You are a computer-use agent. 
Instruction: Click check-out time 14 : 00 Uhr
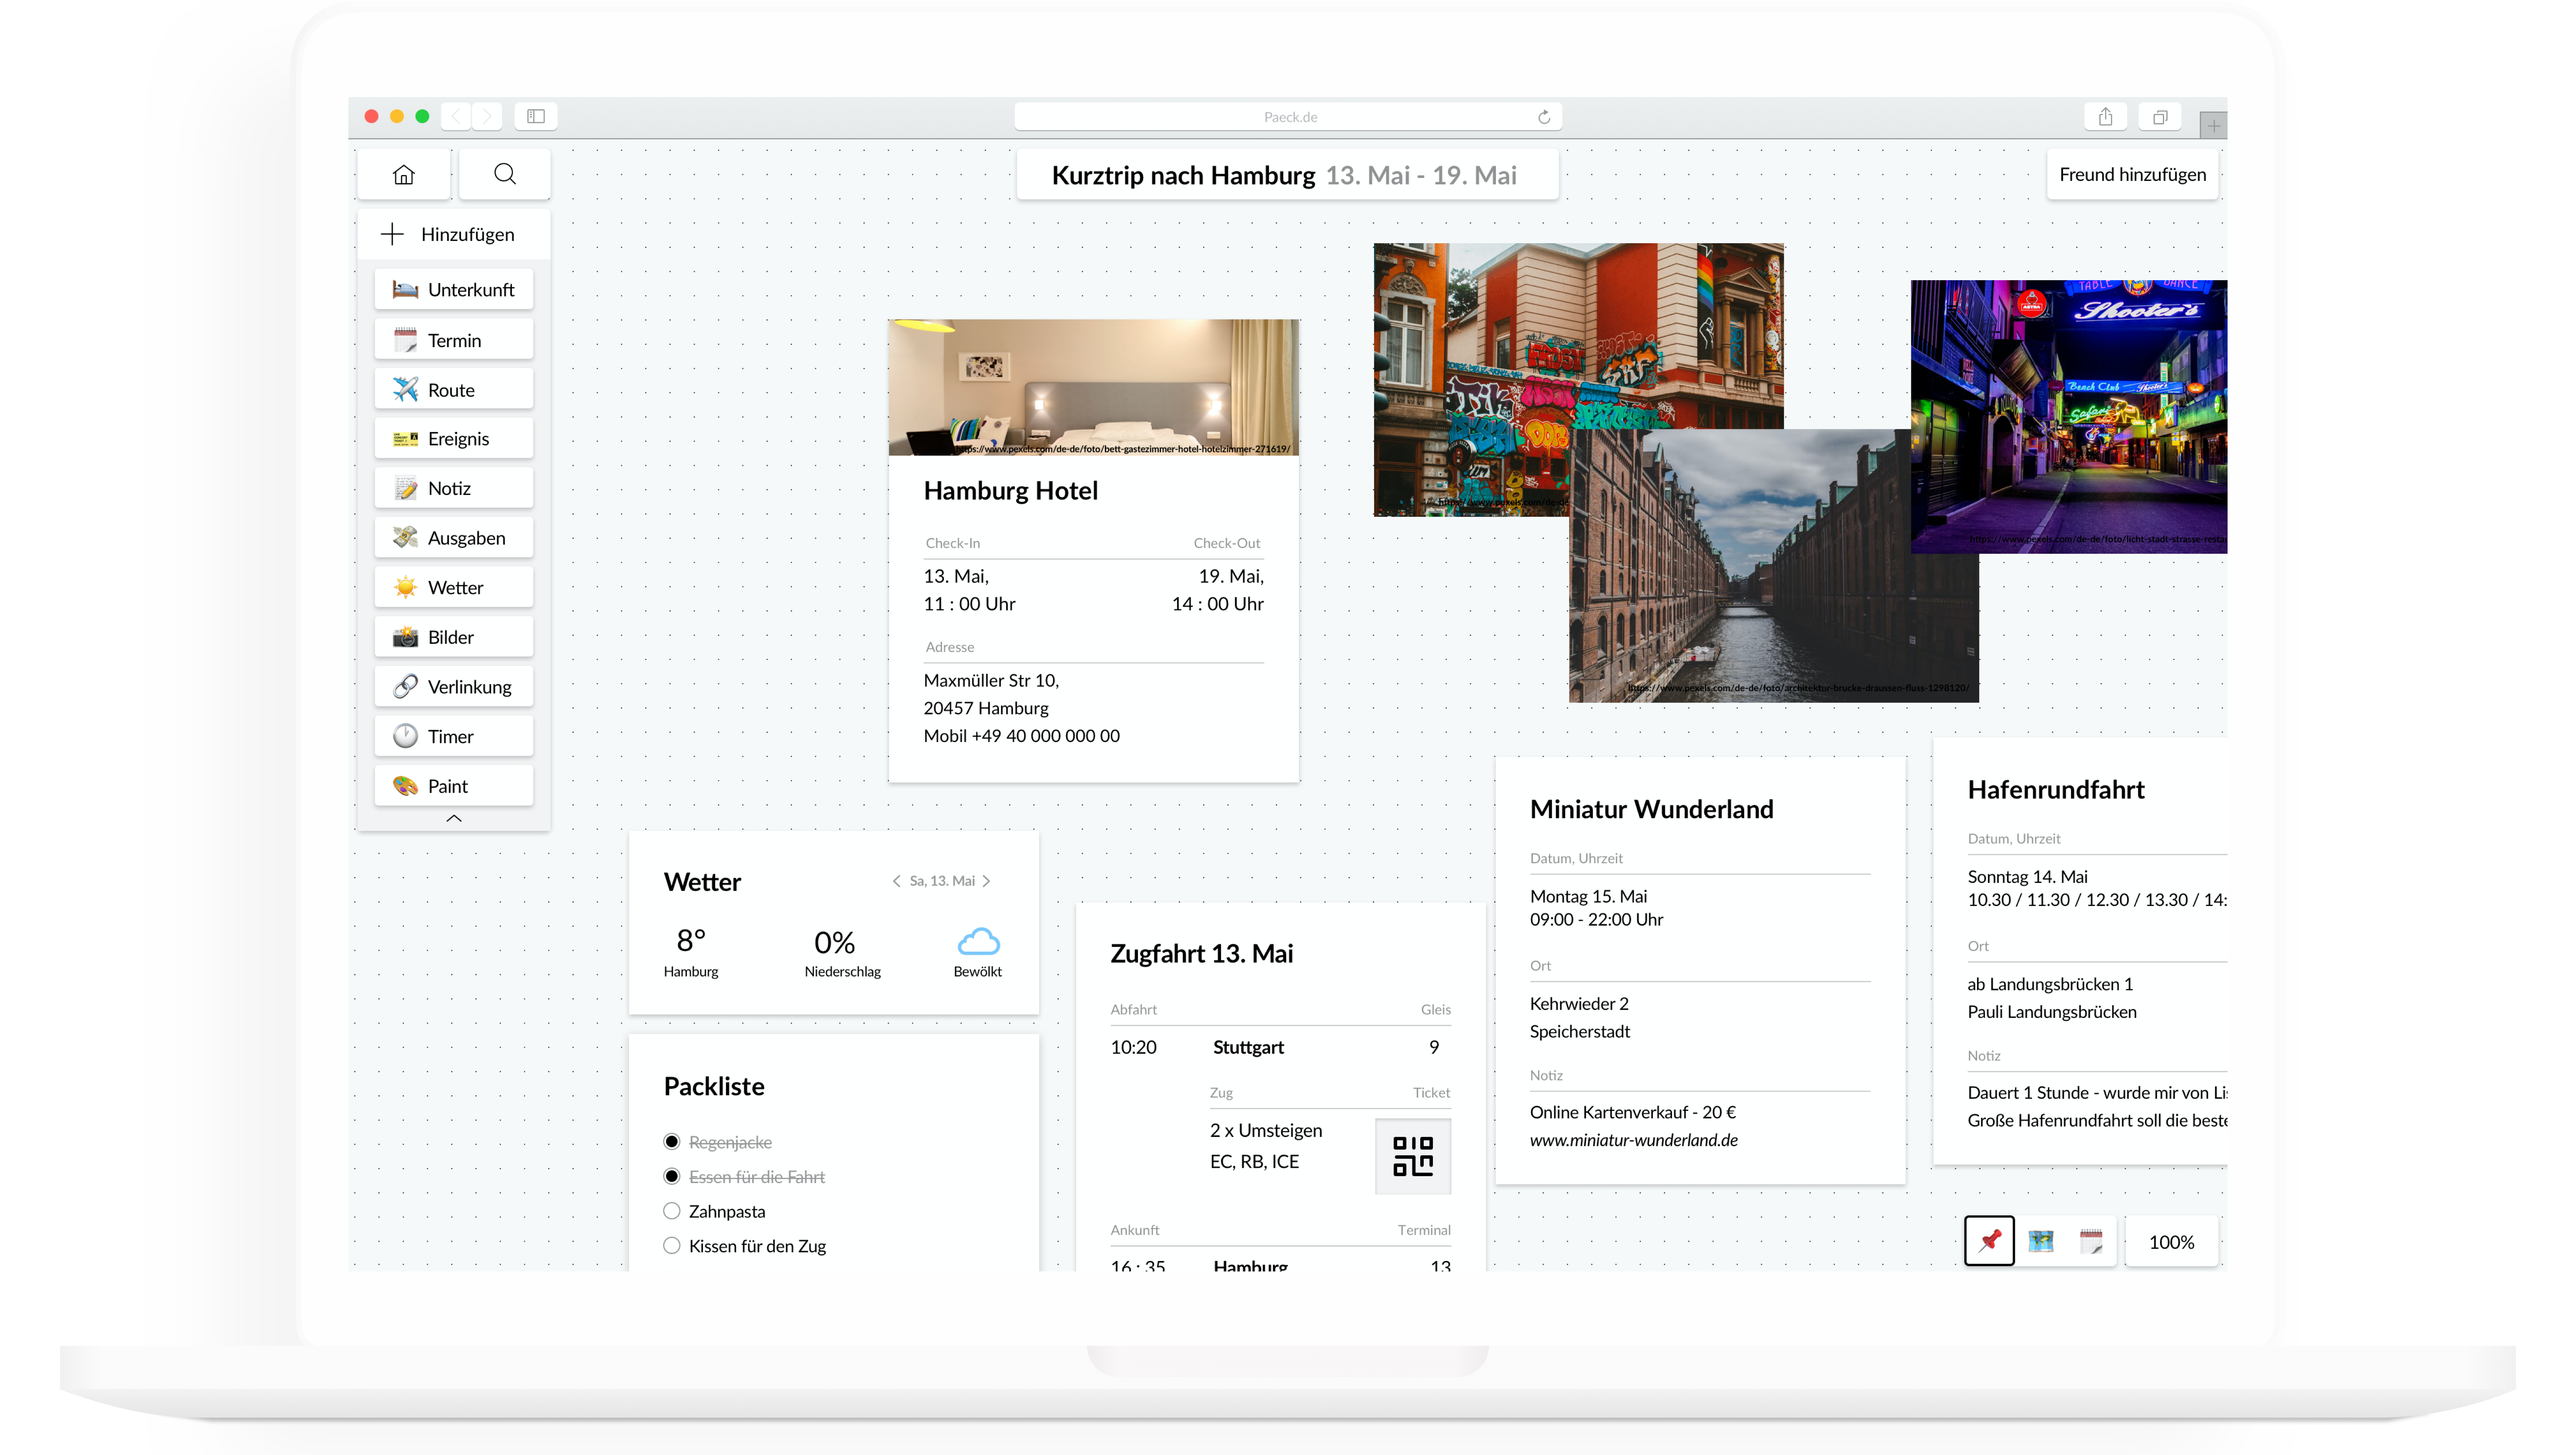[1218, 604]
